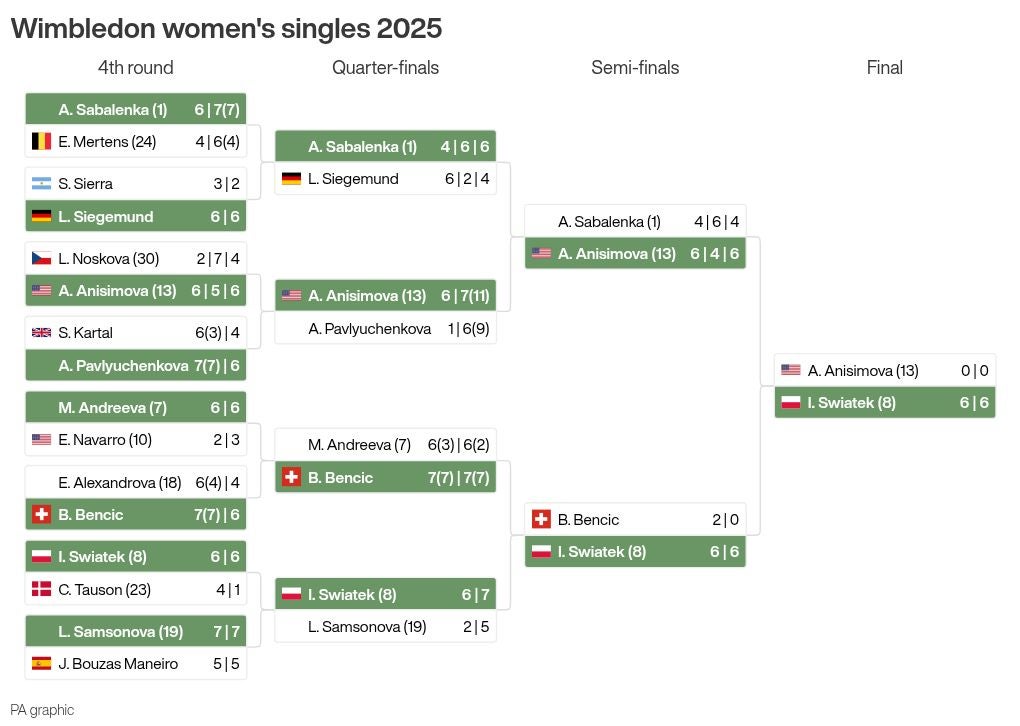Image resolution: width=1020 pixels, height=726 pixels.
Task: Select the 4th round column heading
Action: (135, 68)
